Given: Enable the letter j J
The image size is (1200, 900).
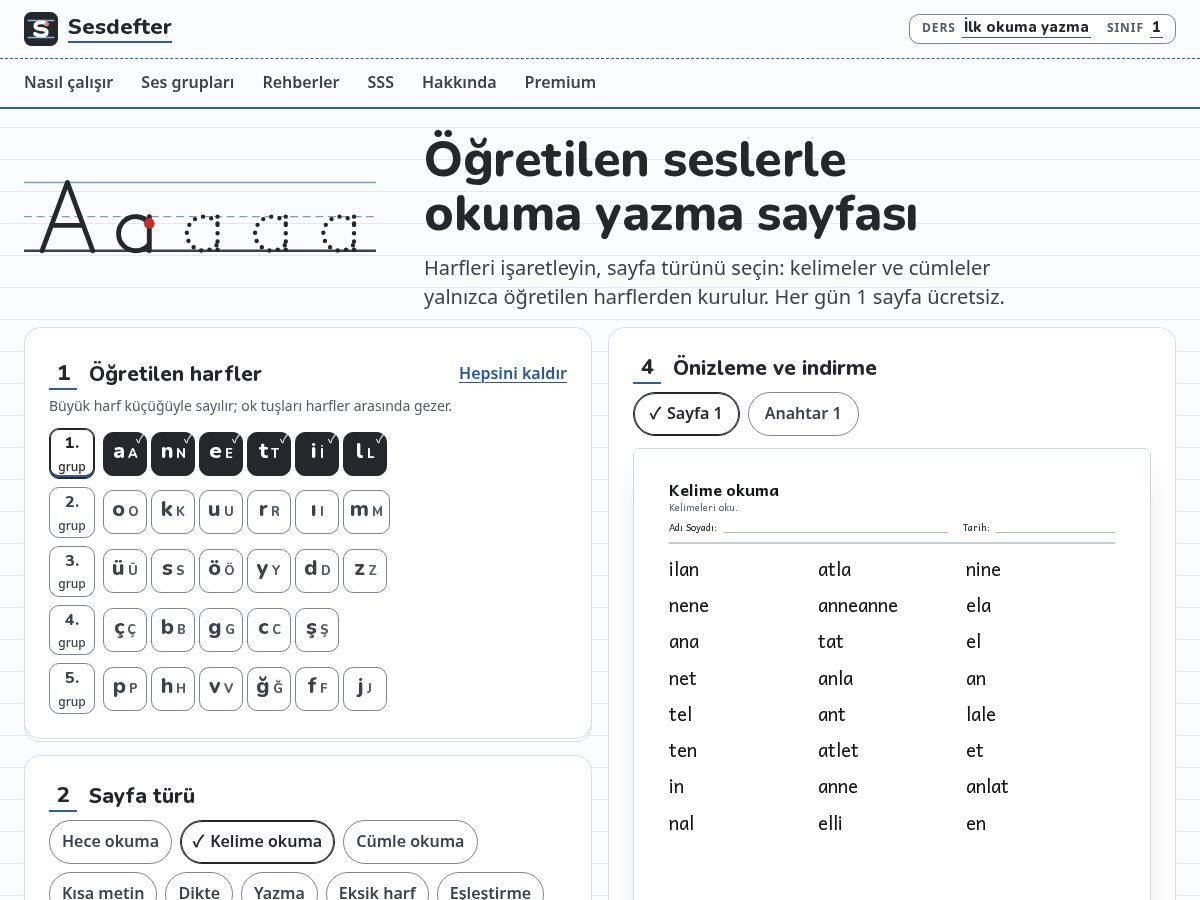Looking at the screenshot, I should (365, 688).
